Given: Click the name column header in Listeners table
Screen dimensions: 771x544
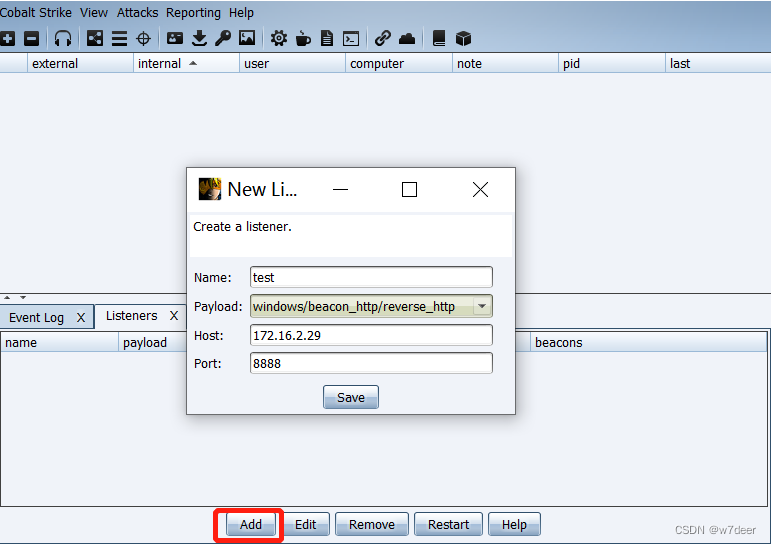Looking at the screenshot, I should pos(59,342).
